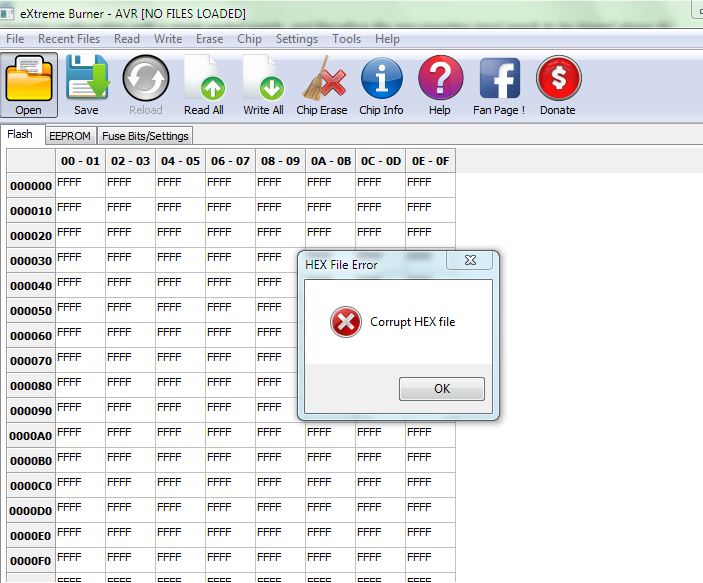703x583 pixels.
Task: Click FFFF cell in row 0000A0, column 0A - 0B
Action: (x=330, y=435)
